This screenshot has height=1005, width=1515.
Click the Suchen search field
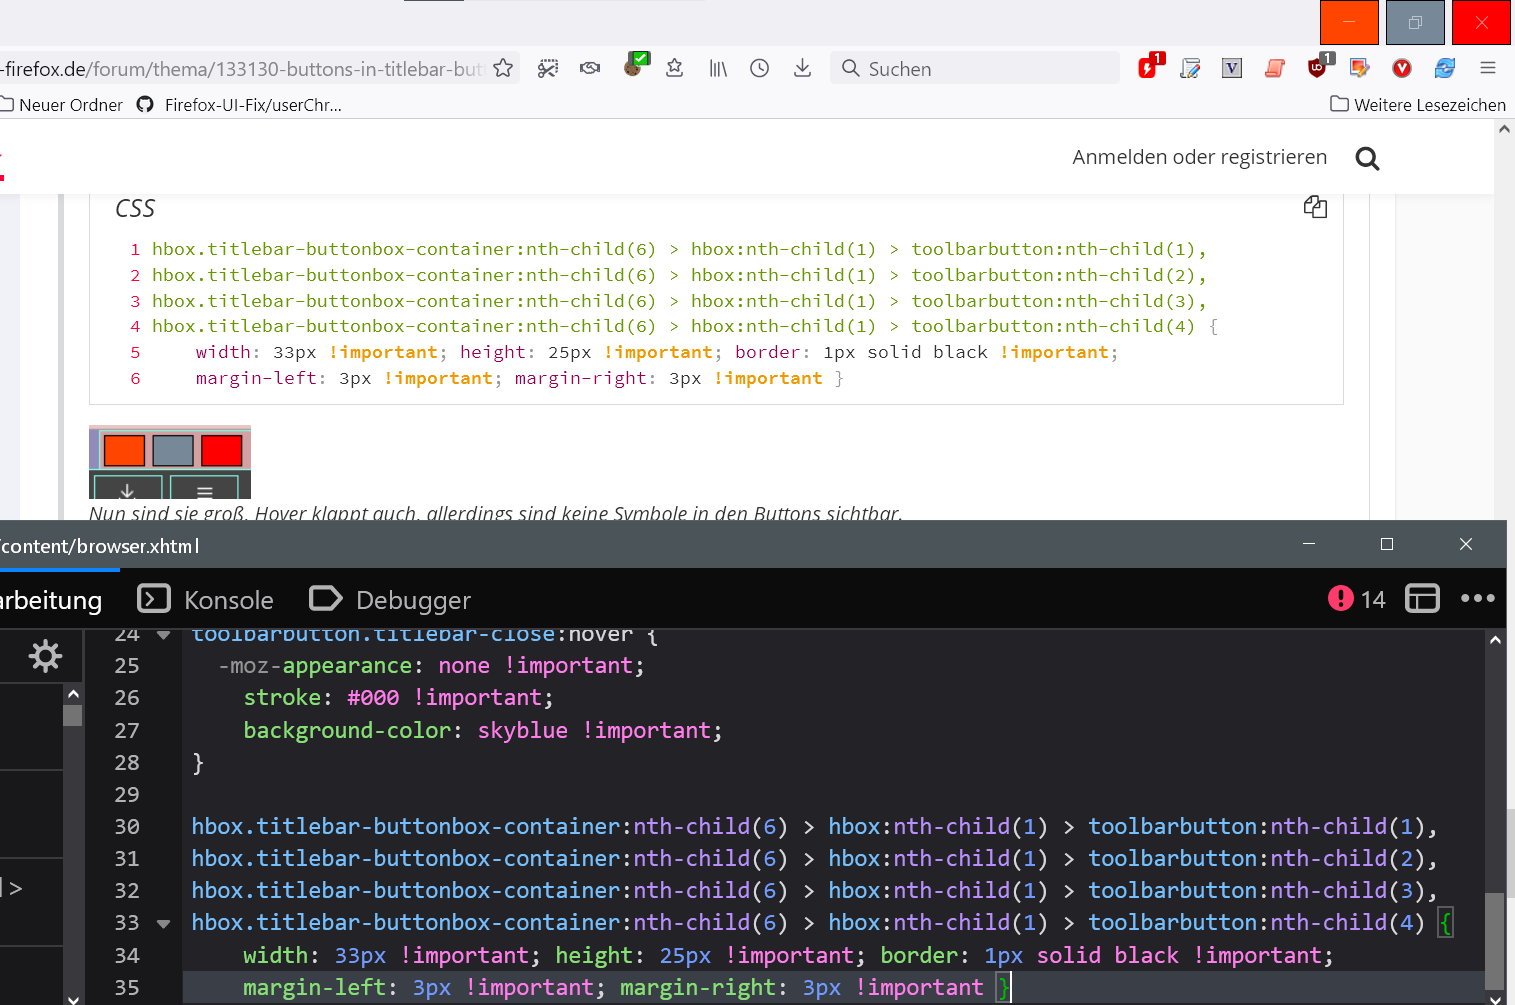coord(975,68)
